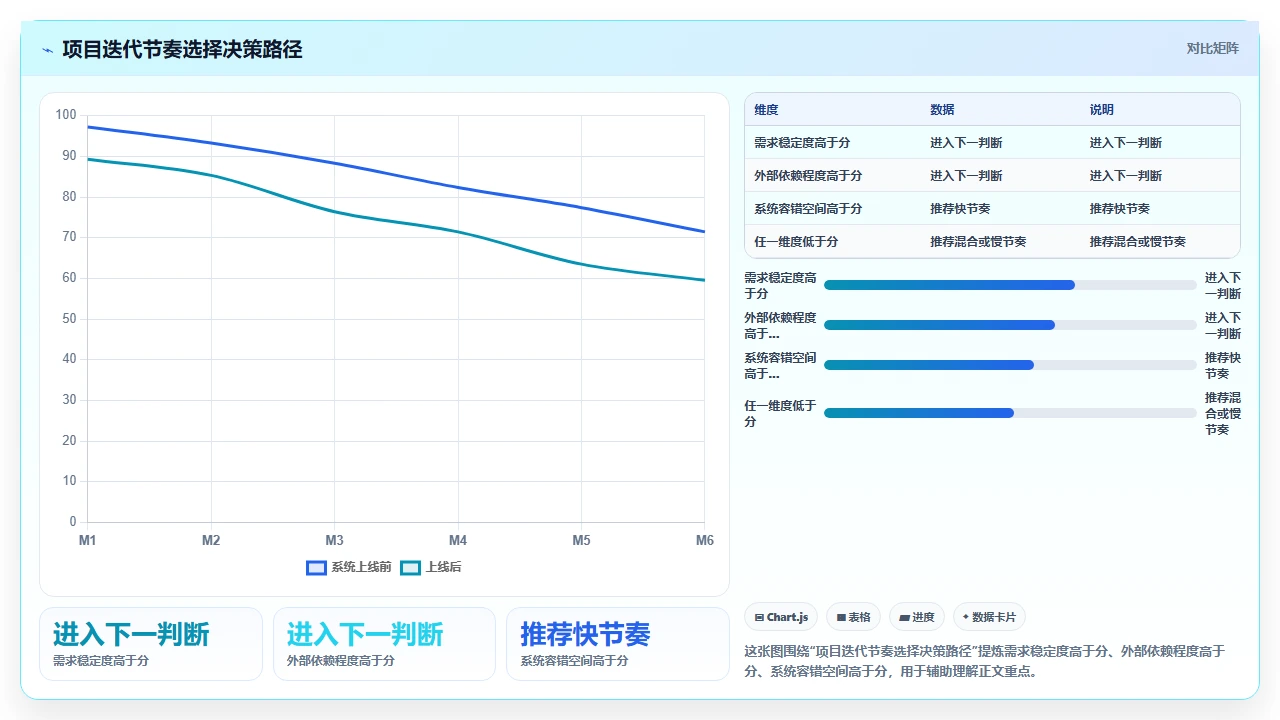Screen dimensions: 1280x720
Task: Open the 推荐快节奏 data card
Action: click(x=617, y=644)
